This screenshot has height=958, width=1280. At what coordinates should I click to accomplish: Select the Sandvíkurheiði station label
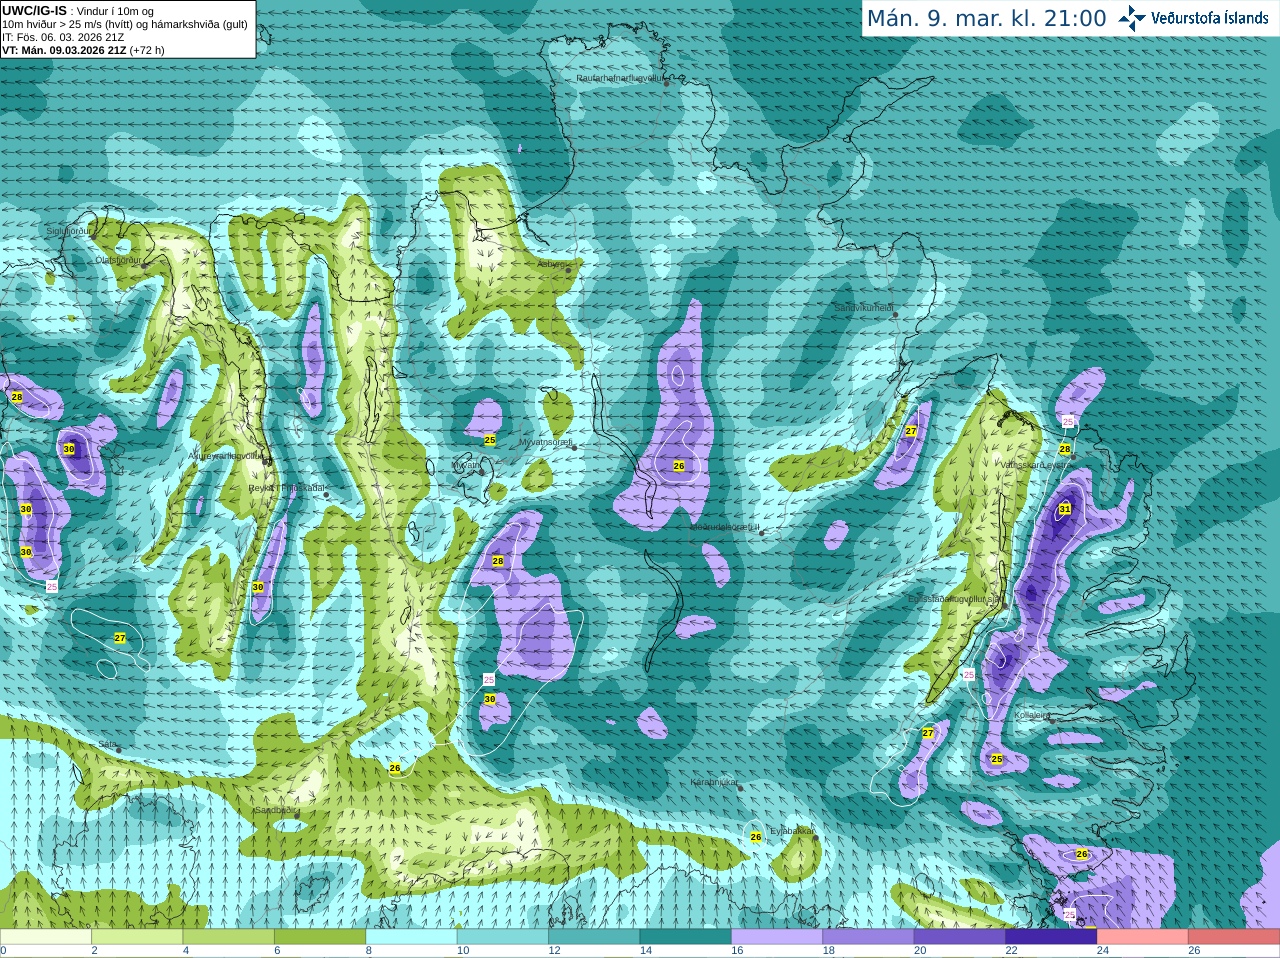coord(864,308)
